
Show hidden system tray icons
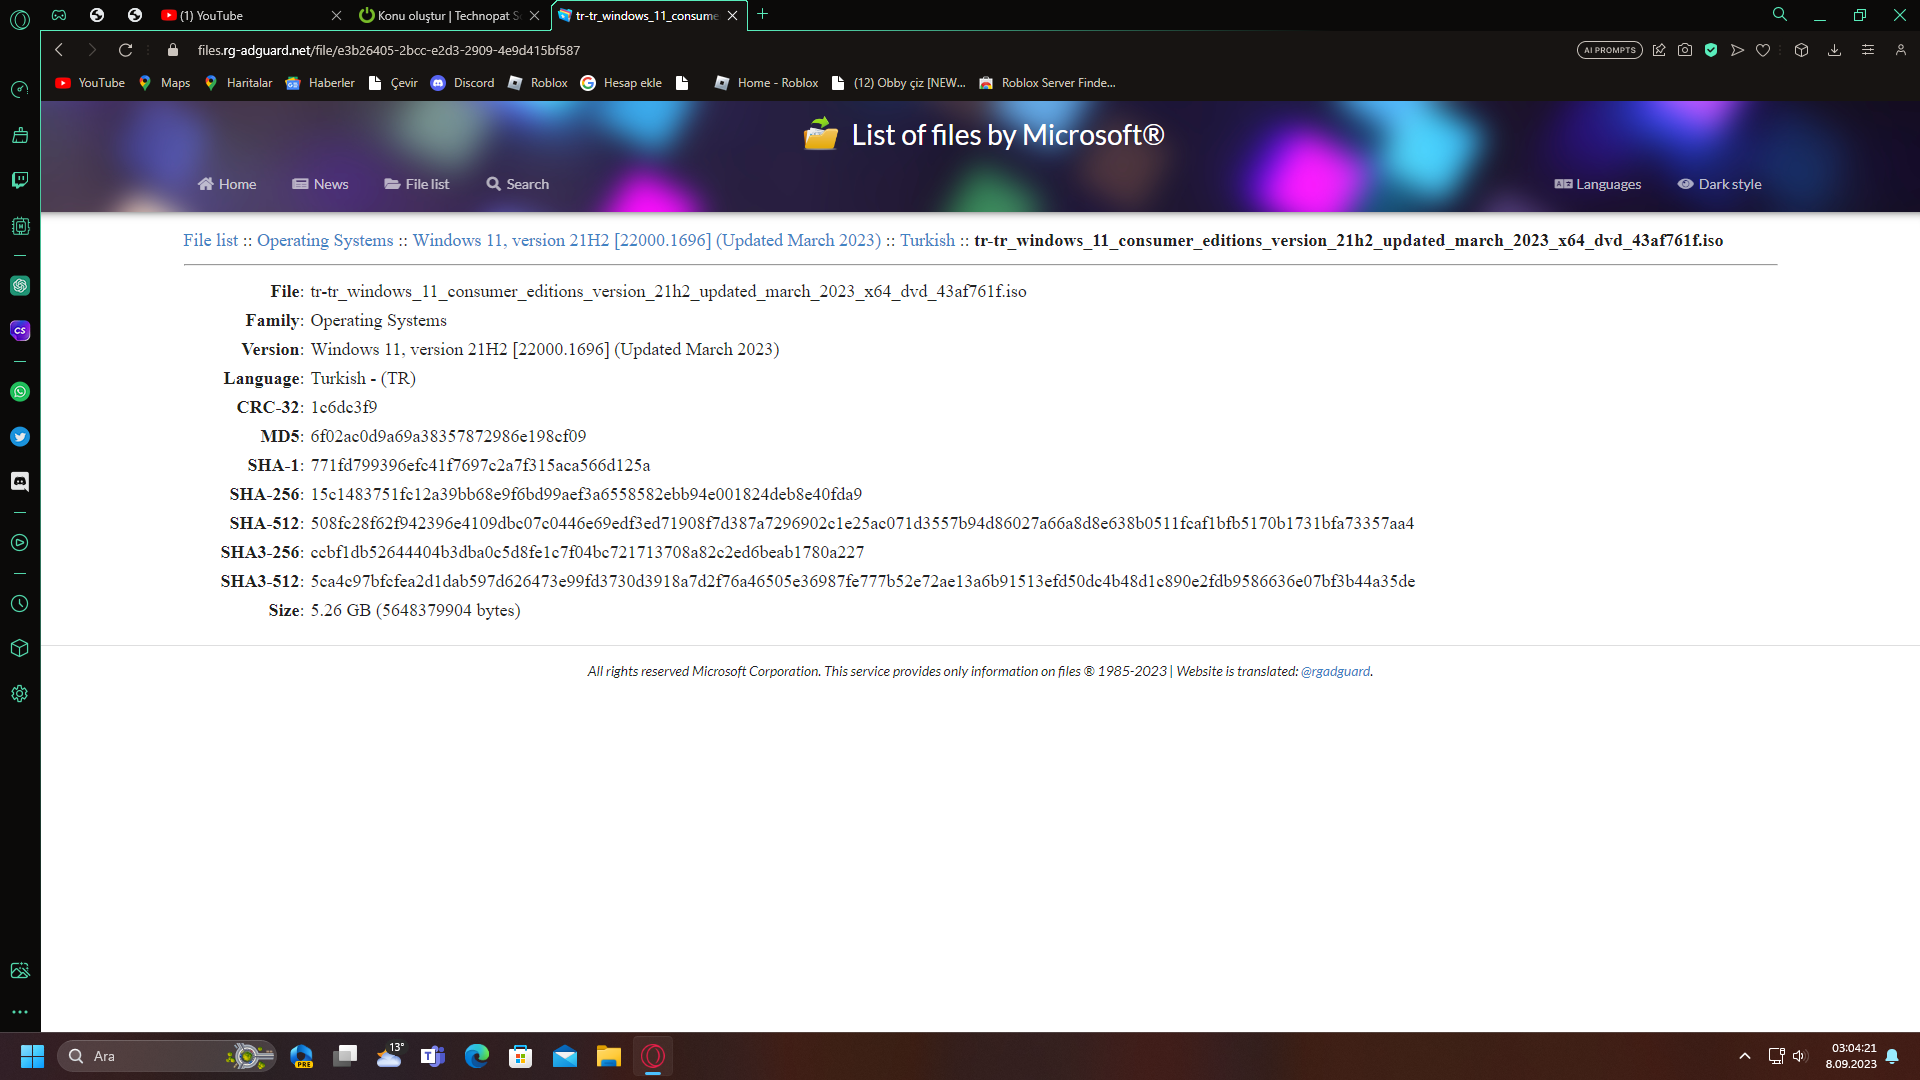click(x=1745, y=1056)
